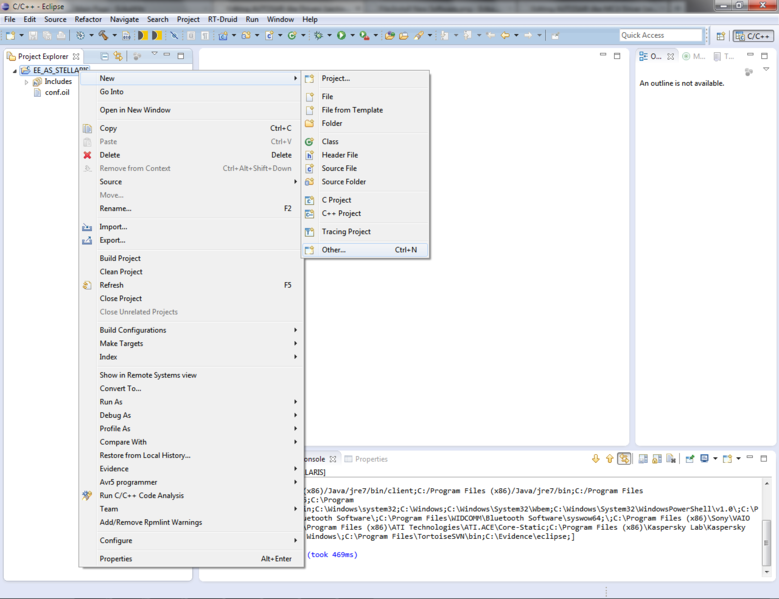Click the Run button in toolbar
Screen dimensions: 779x599
[x=341, y=35]
